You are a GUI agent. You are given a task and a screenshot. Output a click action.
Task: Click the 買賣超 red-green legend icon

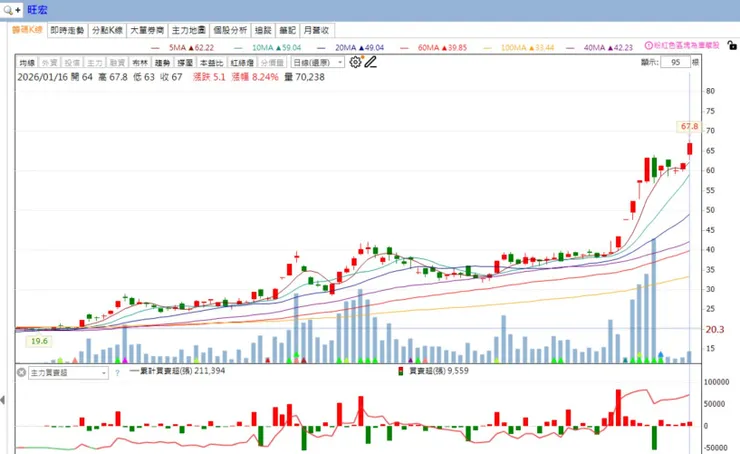pos(401,371)
